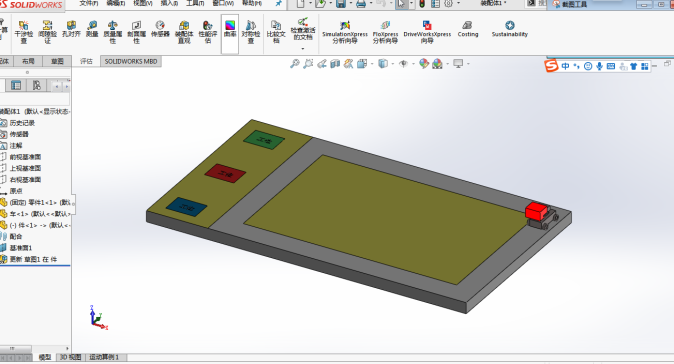The height and width of the screenshot is (364, 674).
Task: Launch SimulationXpress analysis wizard
Action: tap(345, 32)
